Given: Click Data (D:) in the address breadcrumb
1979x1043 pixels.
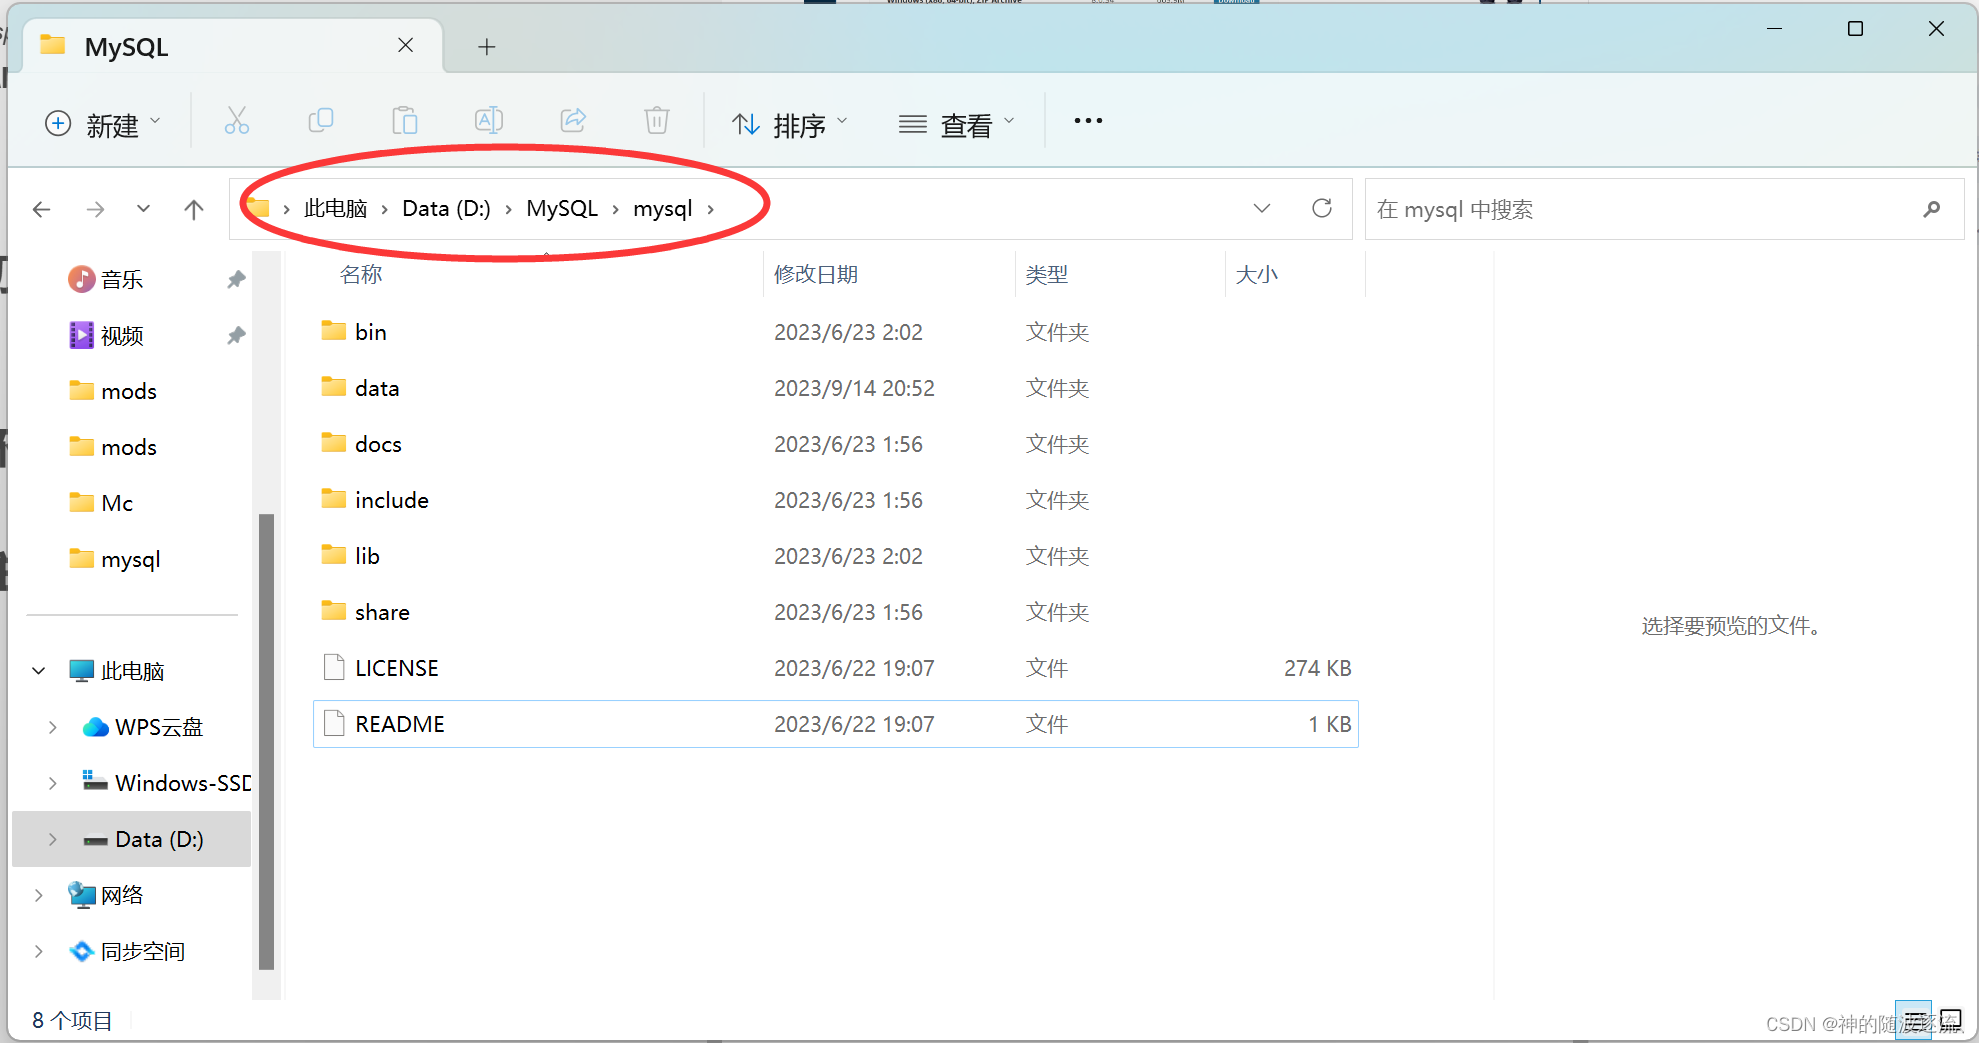Looking at the screenshot, I should tap(446, 208).
